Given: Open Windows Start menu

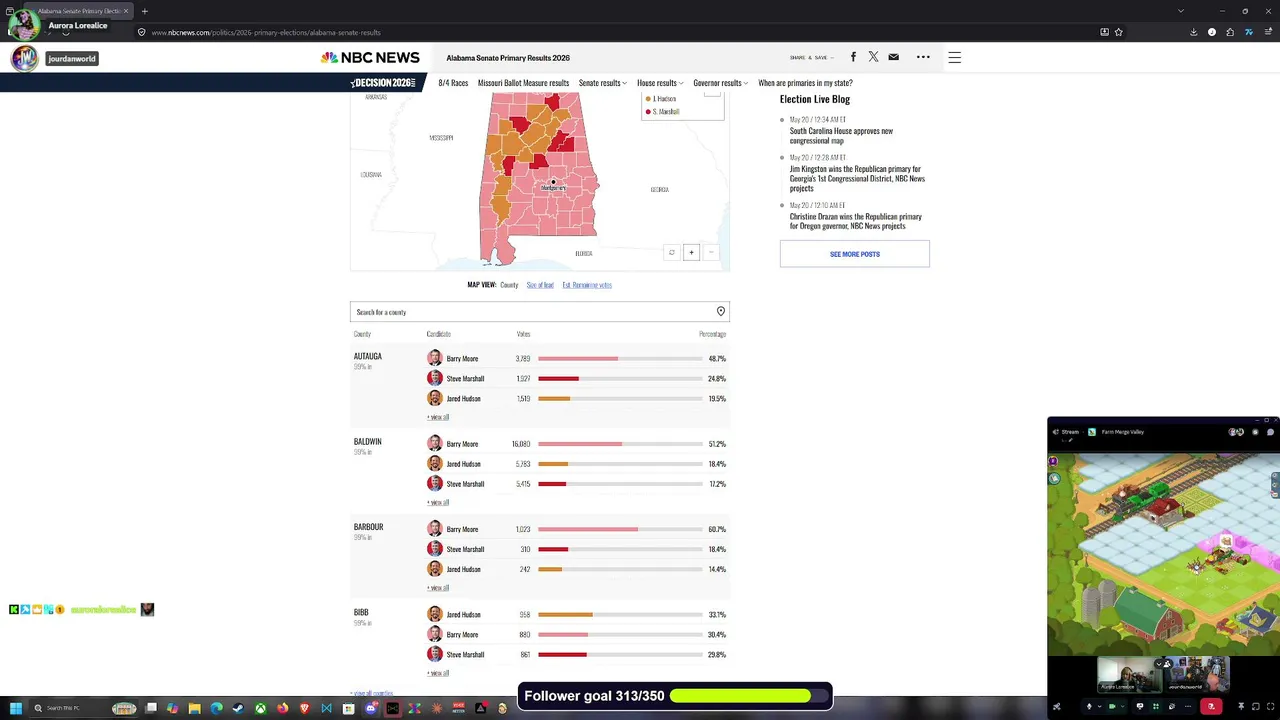Looking at the screenshot, I should 15,708.
